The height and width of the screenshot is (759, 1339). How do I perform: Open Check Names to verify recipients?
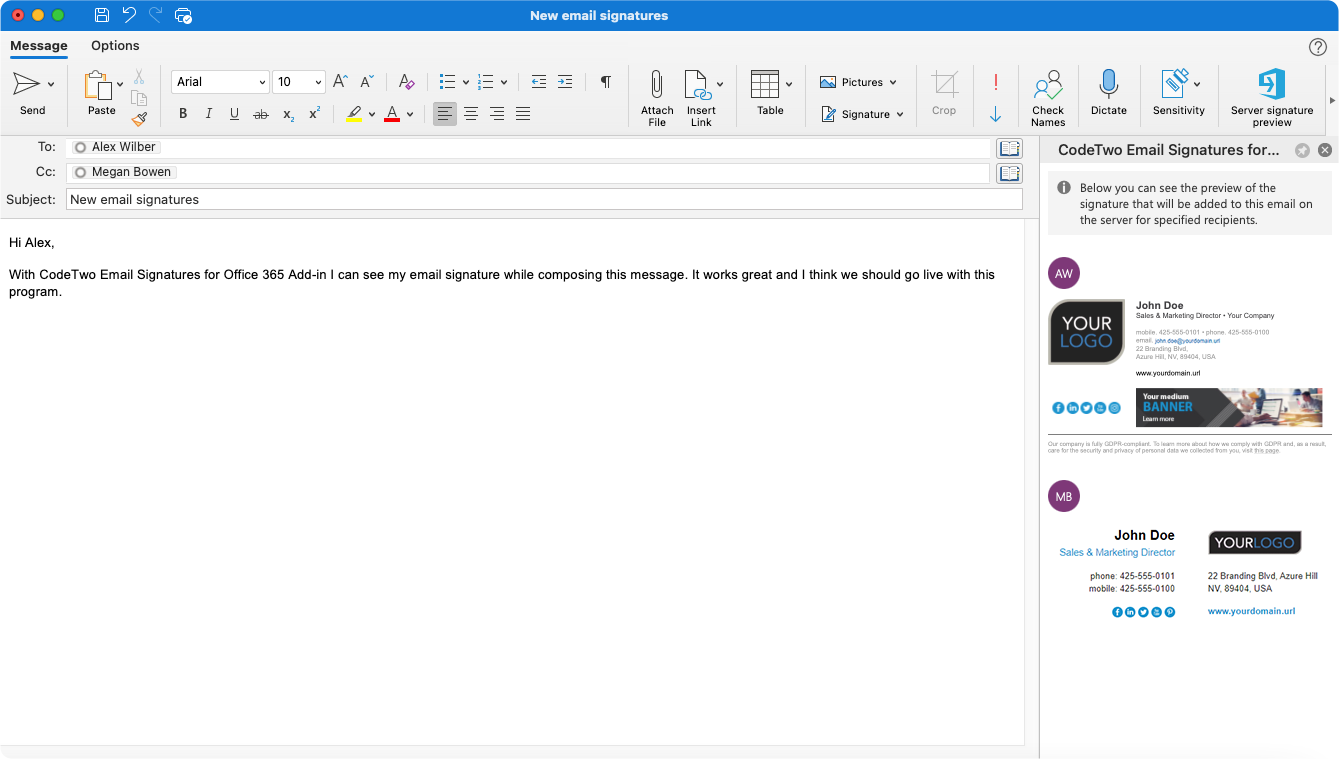tap(1047, 95)
